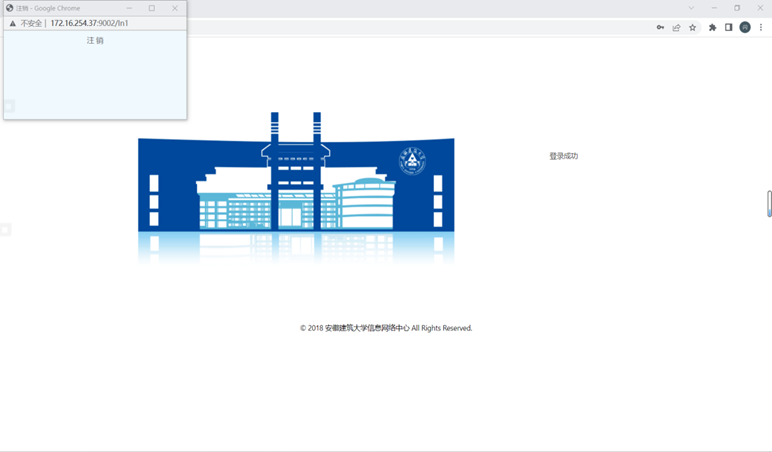
Task: Restore down the main Chrome window
Action: [737, 8]
